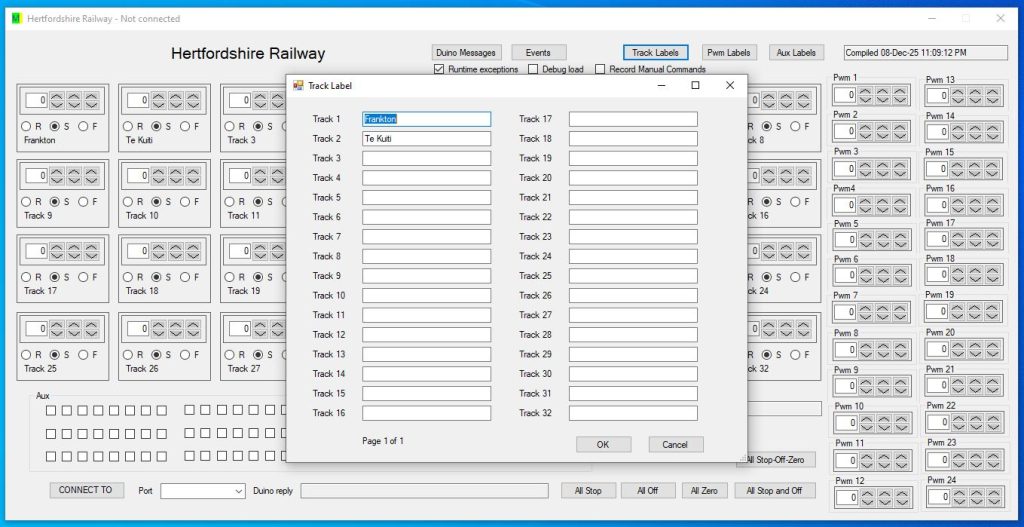1024x527 pixels.
Task: Select the F radio button for Te Kuiti
Action: point(183,127)
